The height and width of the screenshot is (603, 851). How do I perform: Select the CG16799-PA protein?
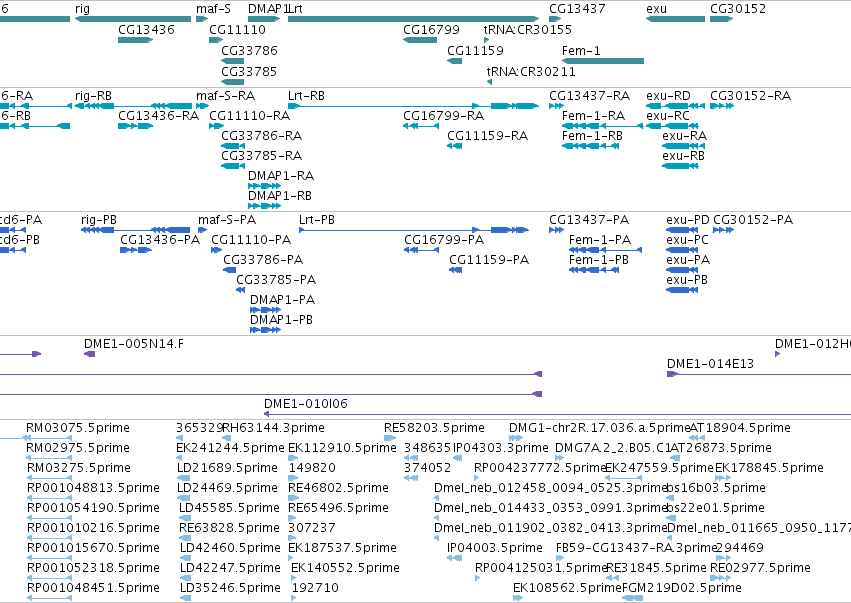coord(421,250)
